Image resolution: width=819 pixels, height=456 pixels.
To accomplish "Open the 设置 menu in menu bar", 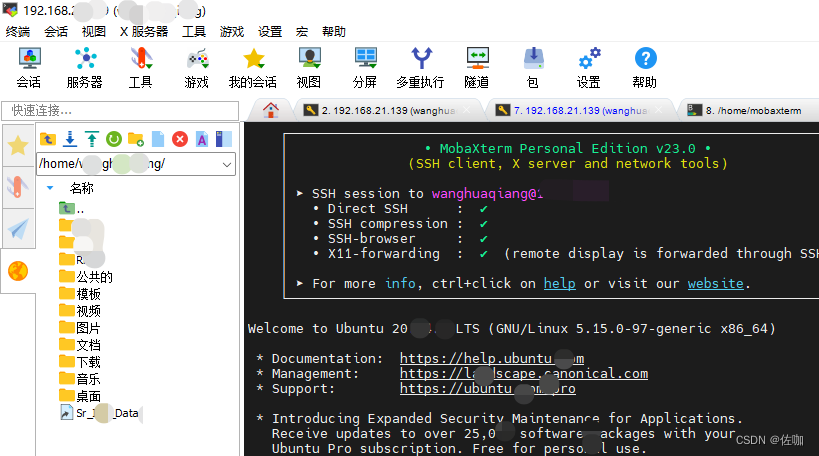I will 270,32.
